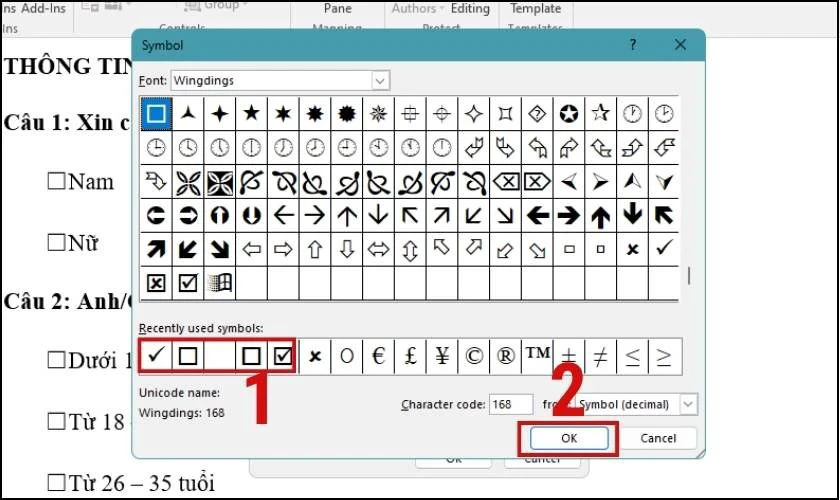Select the euro sign in recently used symbols
Screen dimensions: 840x500
tap(378, 355)
